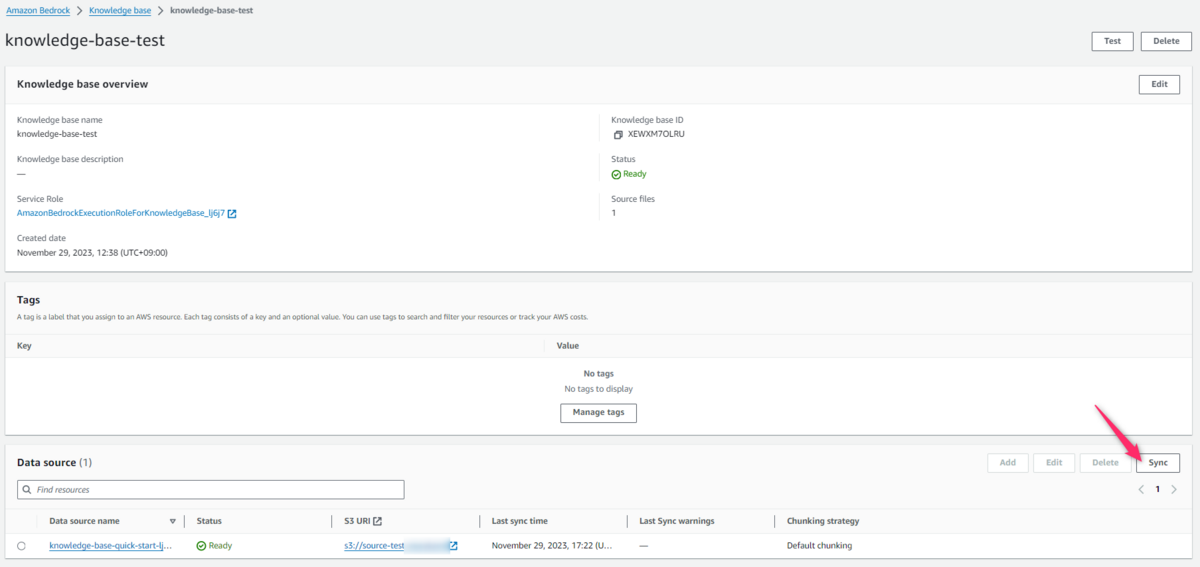1200x567 pixels.
Task: Open Amazon Bedrock breadcrumb link
Action: (x=38, y=10)
